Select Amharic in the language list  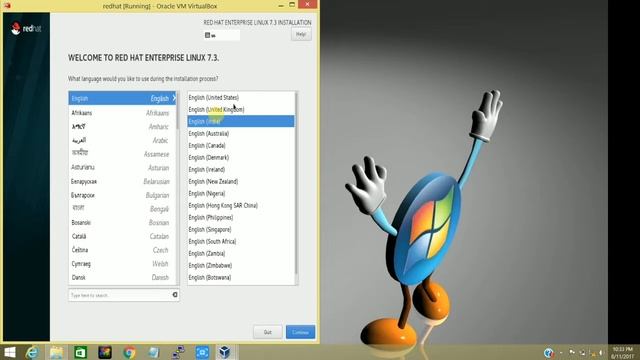122,127
